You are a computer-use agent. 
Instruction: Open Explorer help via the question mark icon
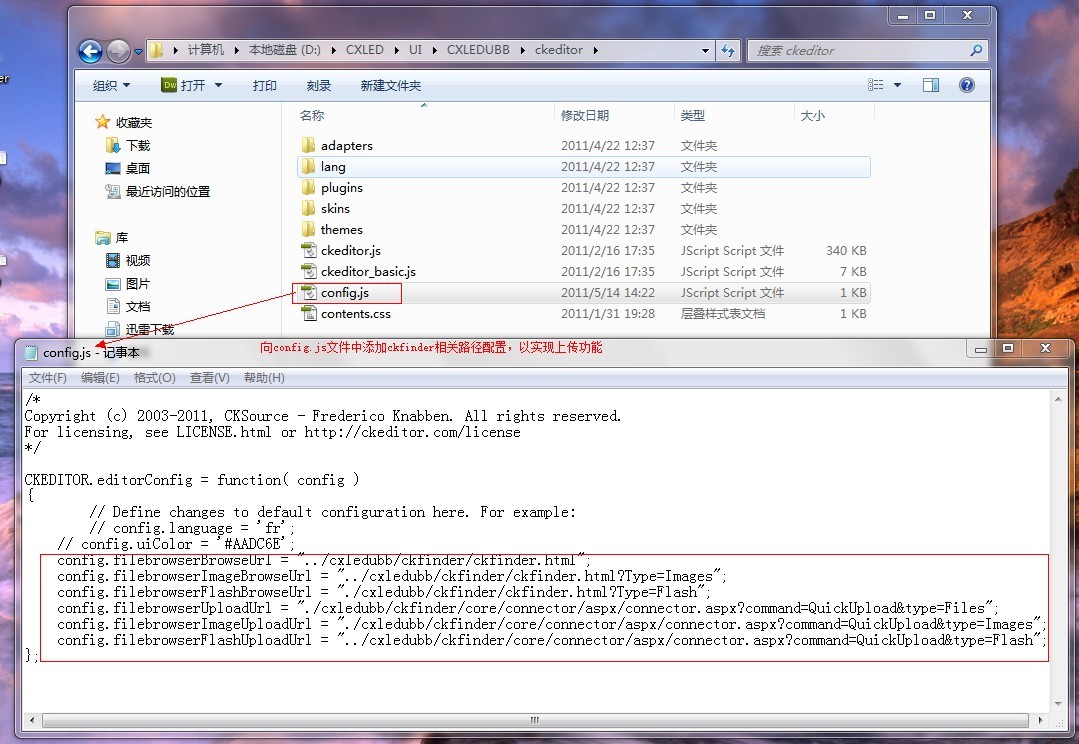(x=966, y=86)
